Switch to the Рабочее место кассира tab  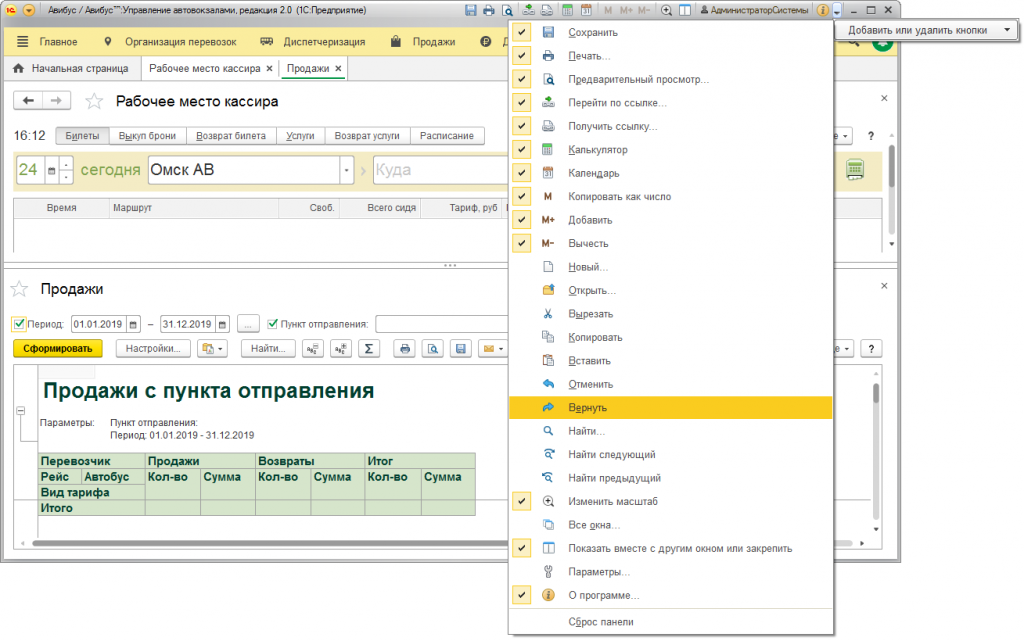click(204, 69)
